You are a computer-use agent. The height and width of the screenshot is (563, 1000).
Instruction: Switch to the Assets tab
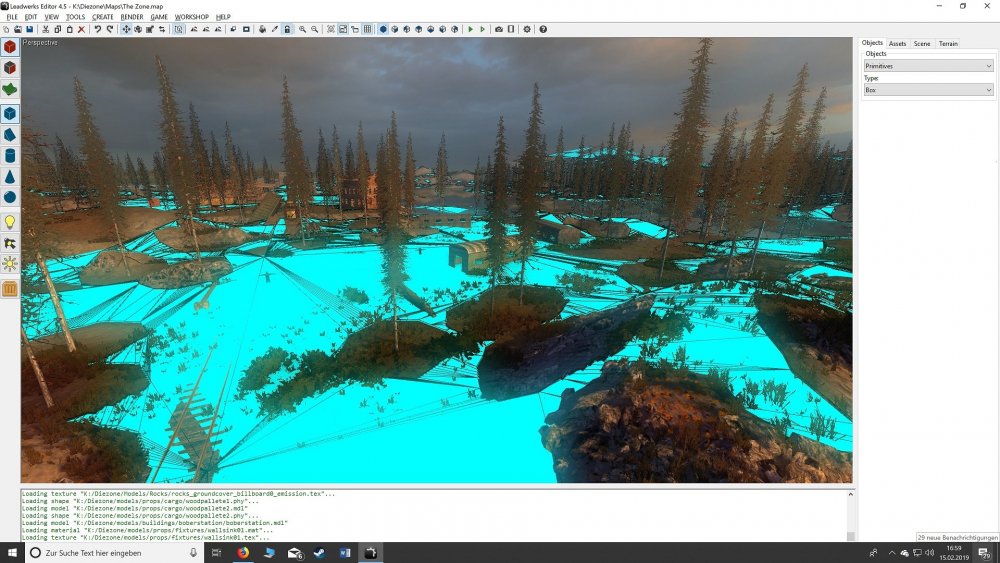click(x=897, y=43)
